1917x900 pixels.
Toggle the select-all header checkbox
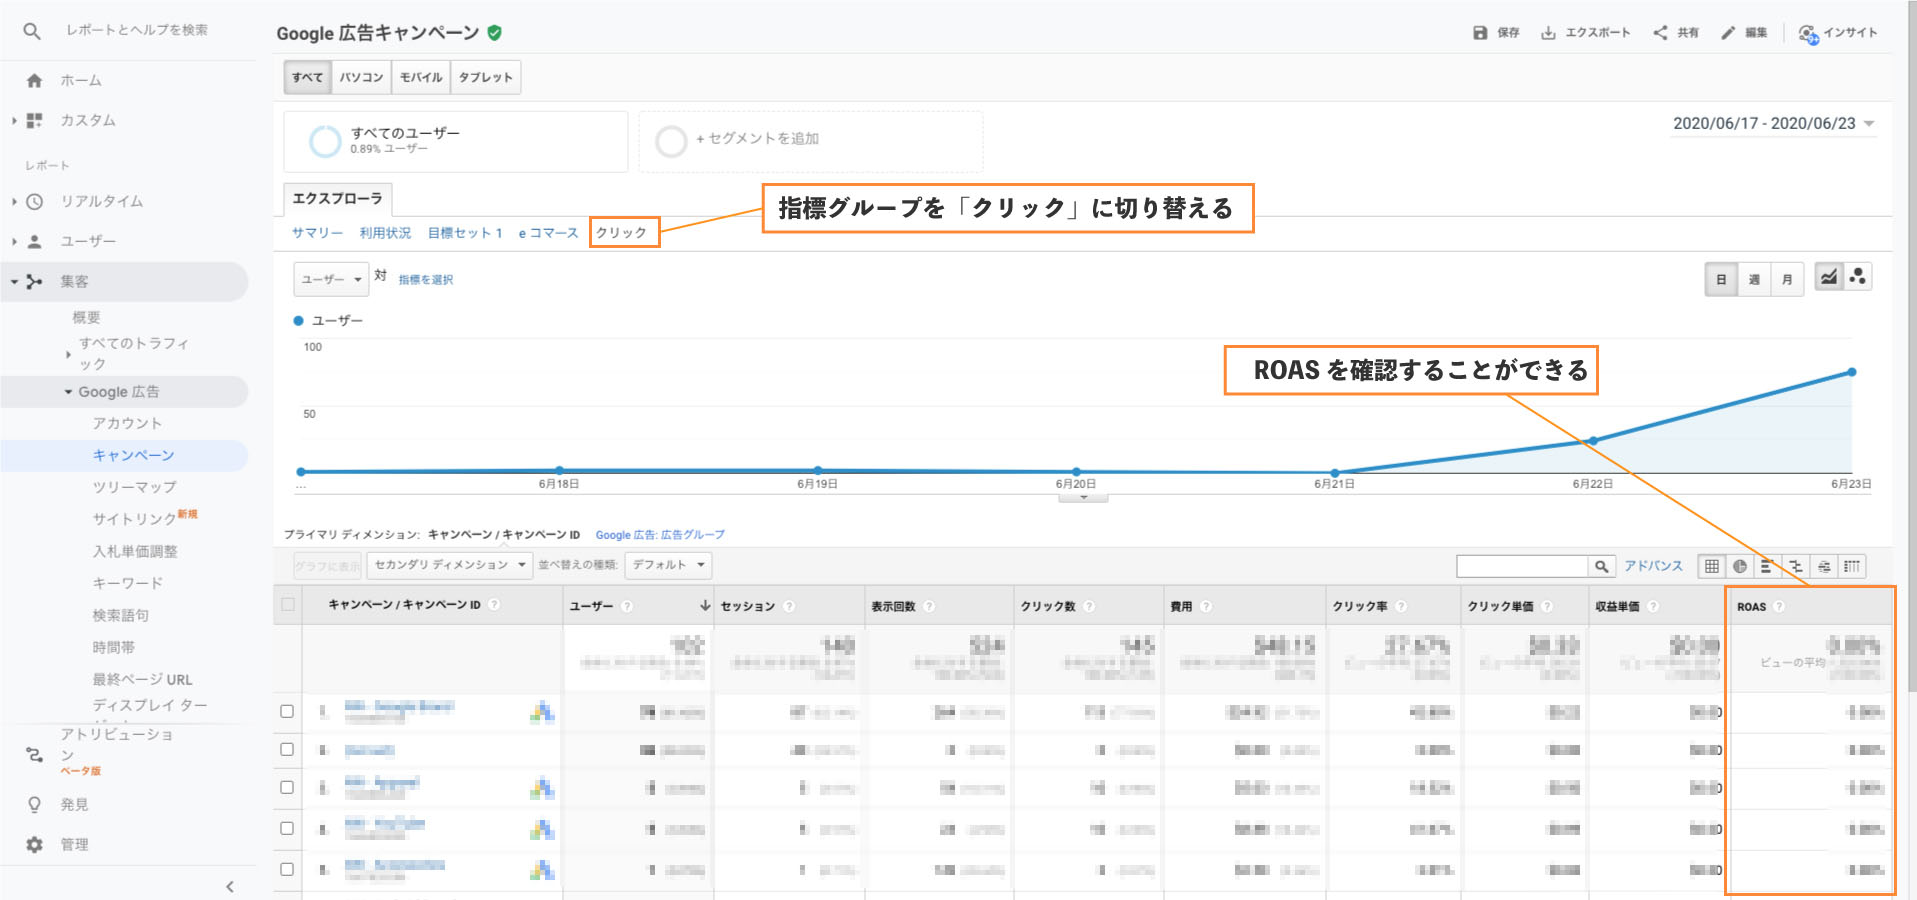(x=288, y=604)
